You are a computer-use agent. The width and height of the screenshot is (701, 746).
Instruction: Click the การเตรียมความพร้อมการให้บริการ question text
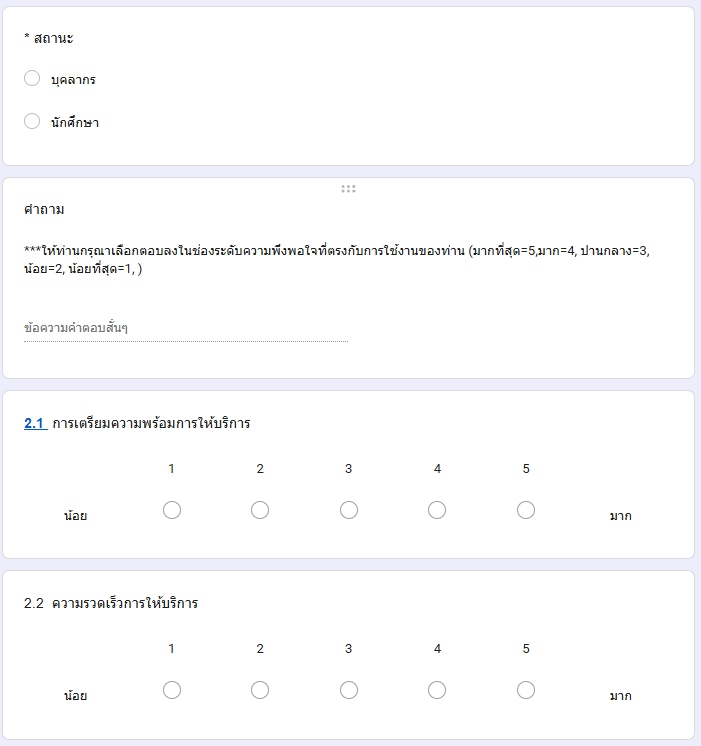151,423
